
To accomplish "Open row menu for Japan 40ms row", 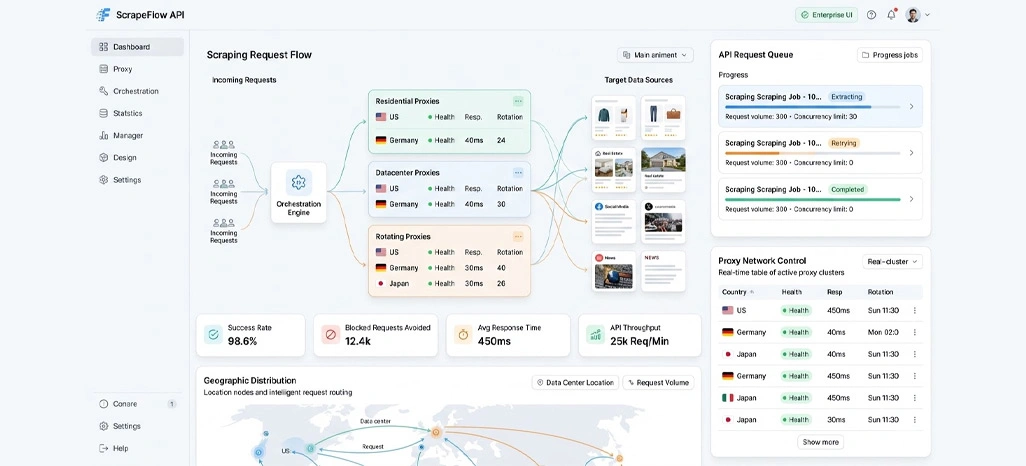I will [914, 354].
